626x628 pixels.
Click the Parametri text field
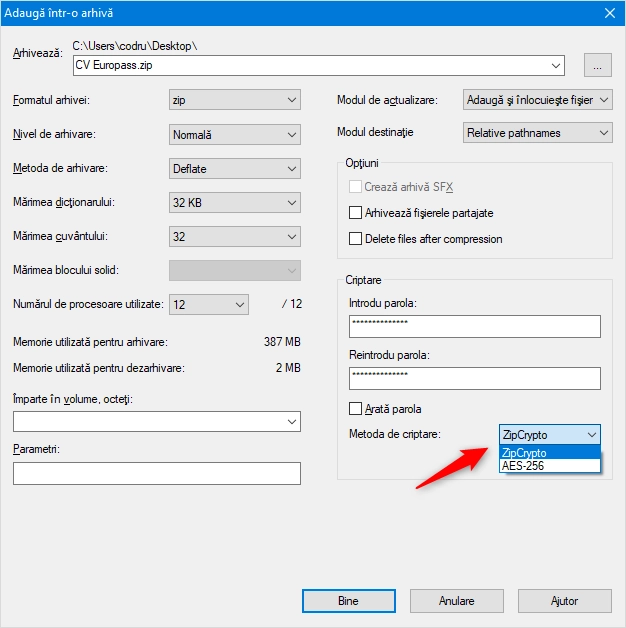[157, 473]
